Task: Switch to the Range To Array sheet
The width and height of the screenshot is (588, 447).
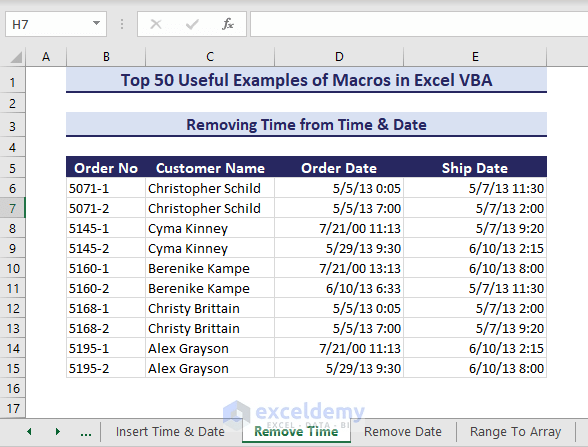Action: (x=516, y=432)
